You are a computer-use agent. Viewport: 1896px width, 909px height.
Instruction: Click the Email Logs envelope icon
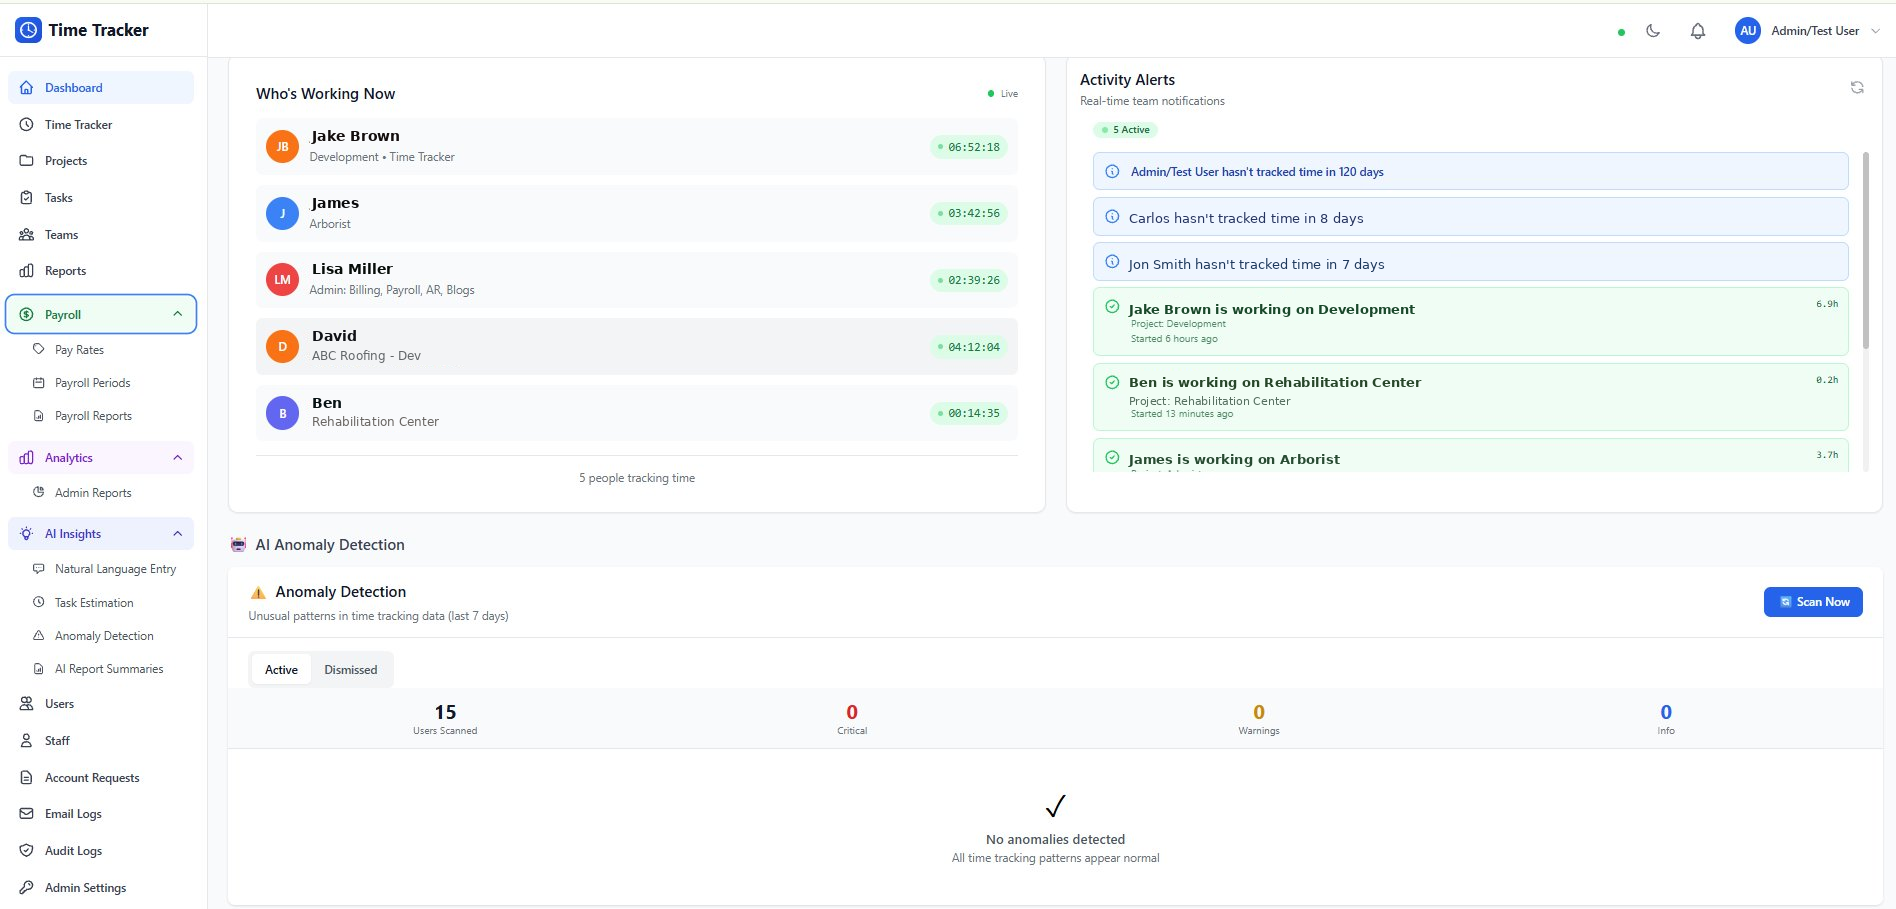pyautogui.click(x=26, y=814)
